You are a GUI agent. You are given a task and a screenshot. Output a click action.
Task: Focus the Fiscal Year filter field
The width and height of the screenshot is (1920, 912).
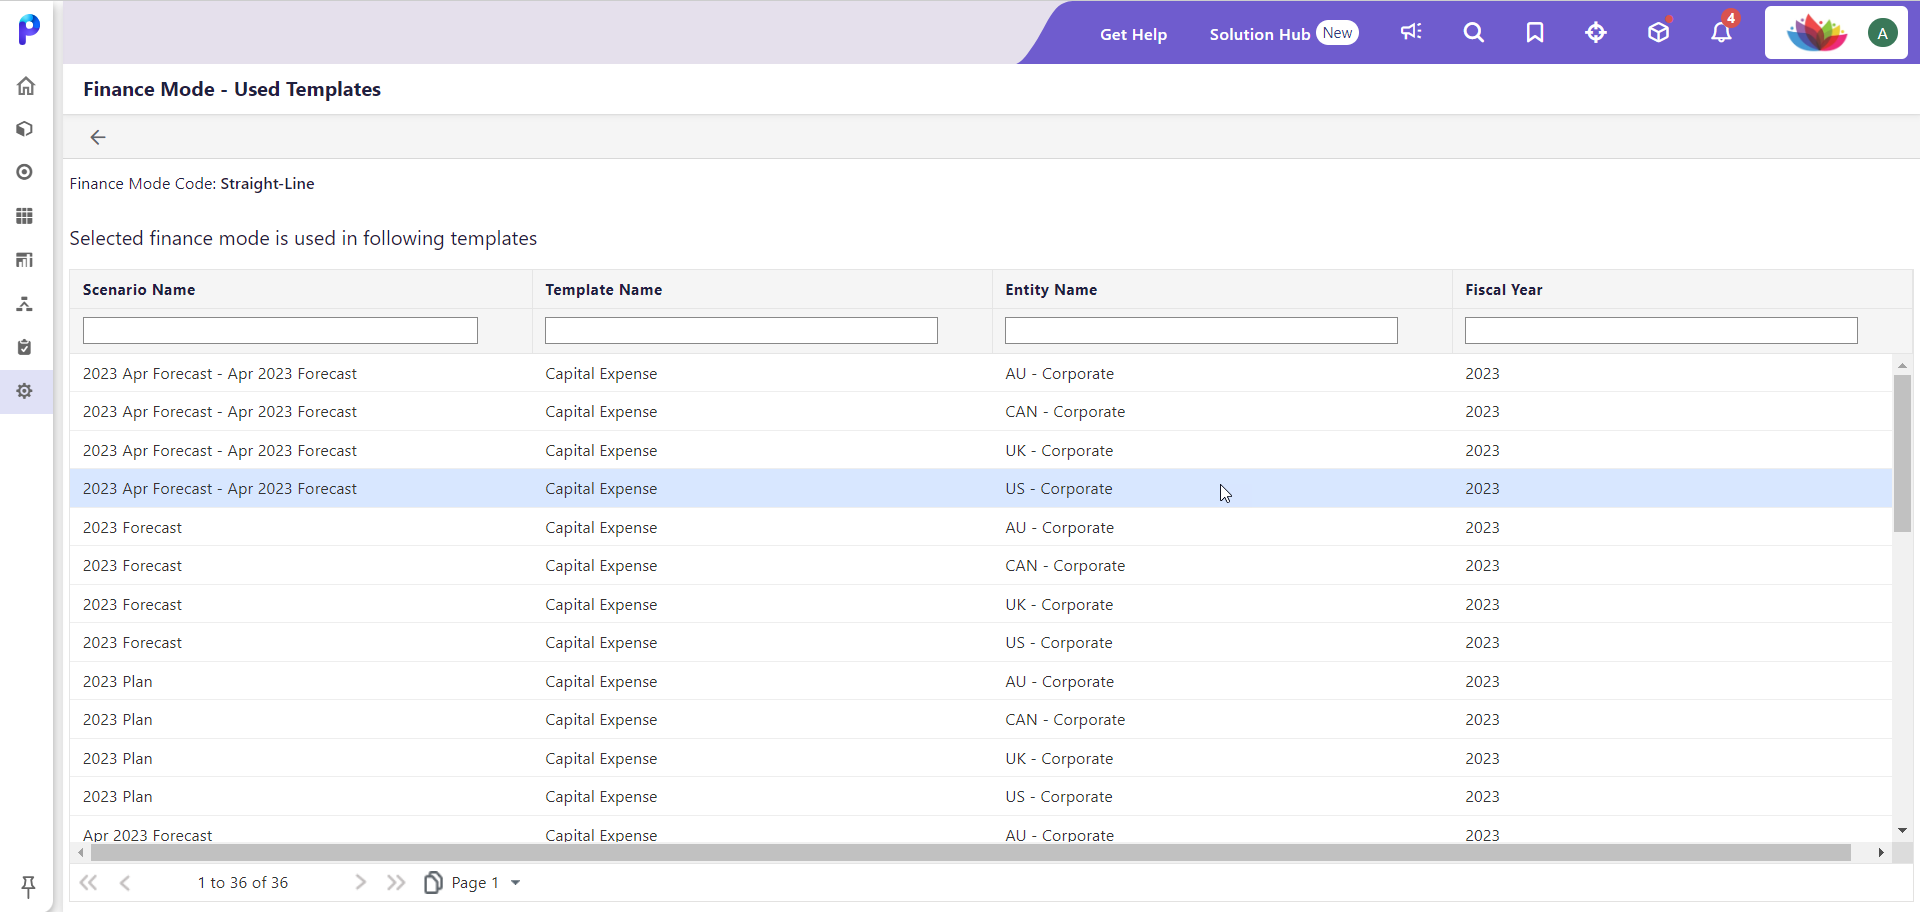pyautogui.click(x=1661, y=330)
